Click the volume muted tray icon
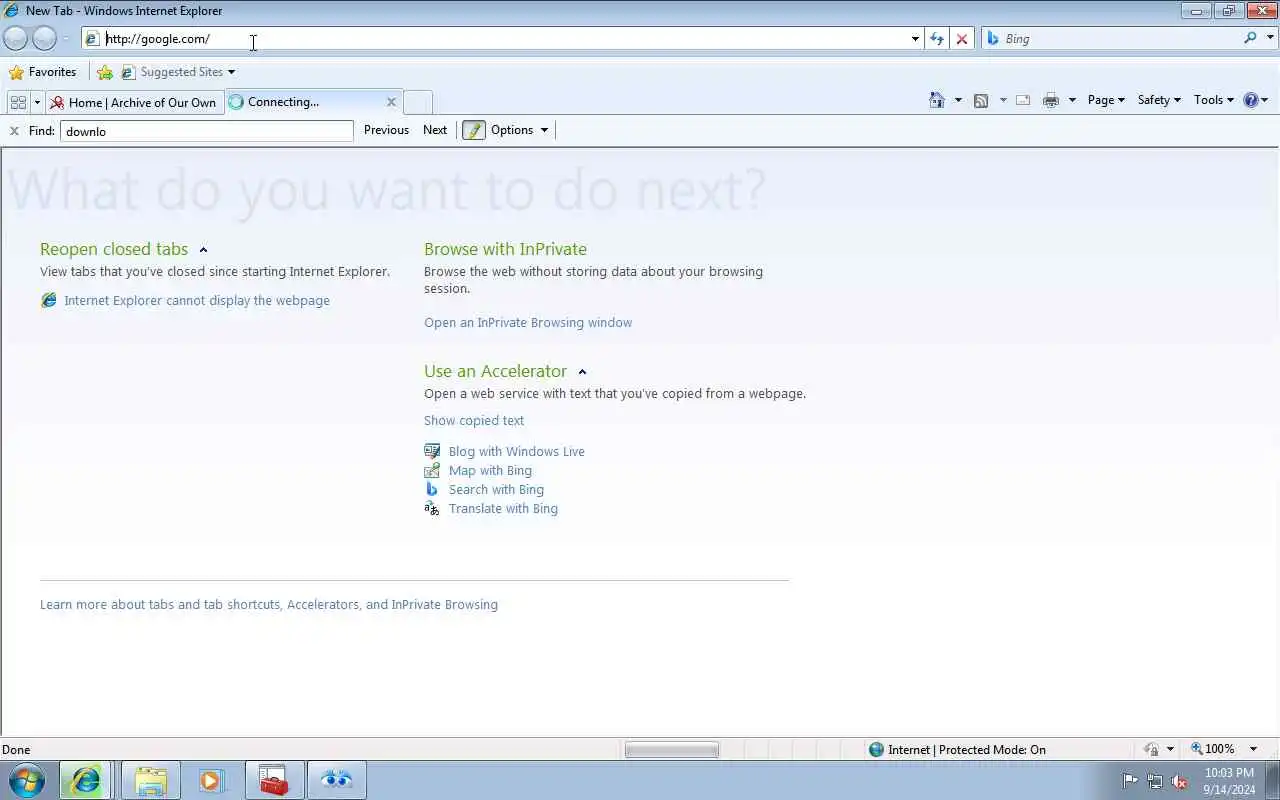This screenshot has width=1280, height=800. click(x=1179, y=781)
